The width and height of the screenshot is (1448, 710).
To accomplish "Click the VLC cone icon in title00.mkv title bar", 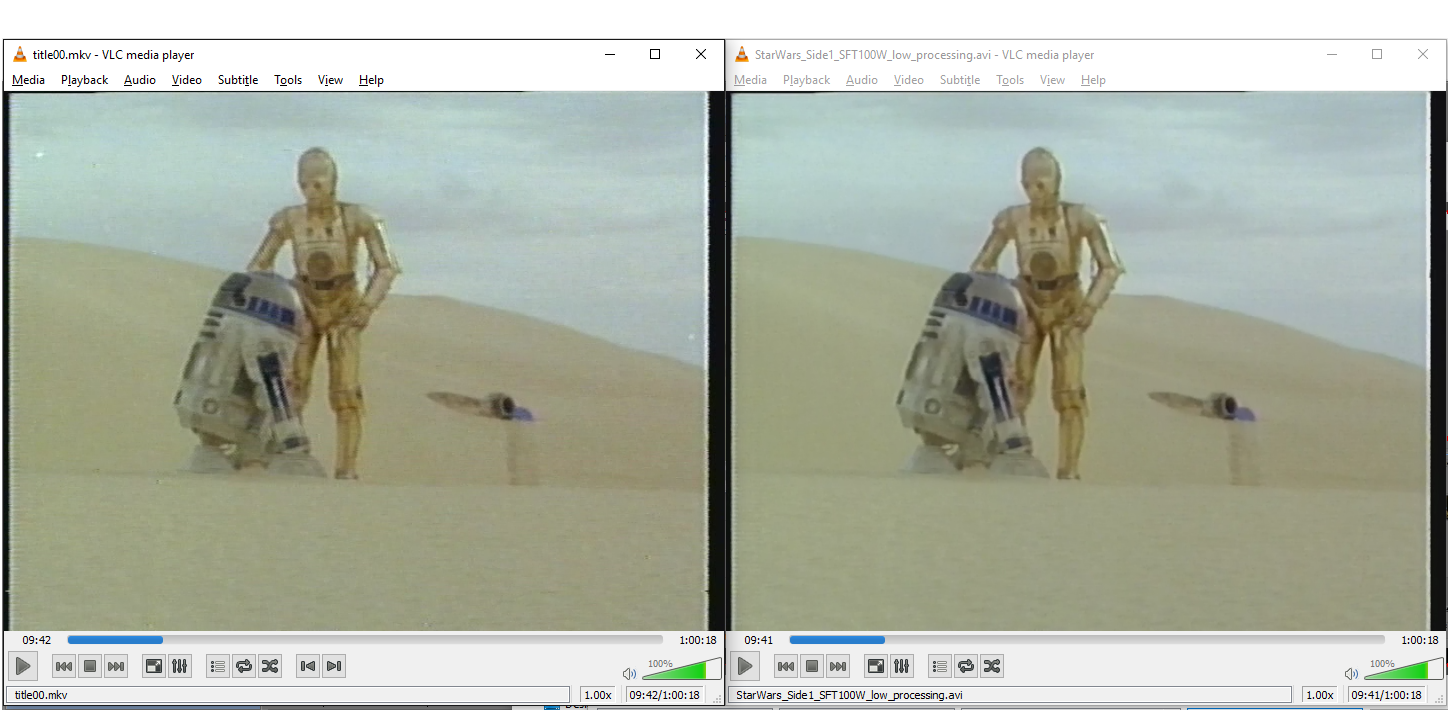I will [x=20, y=55].
